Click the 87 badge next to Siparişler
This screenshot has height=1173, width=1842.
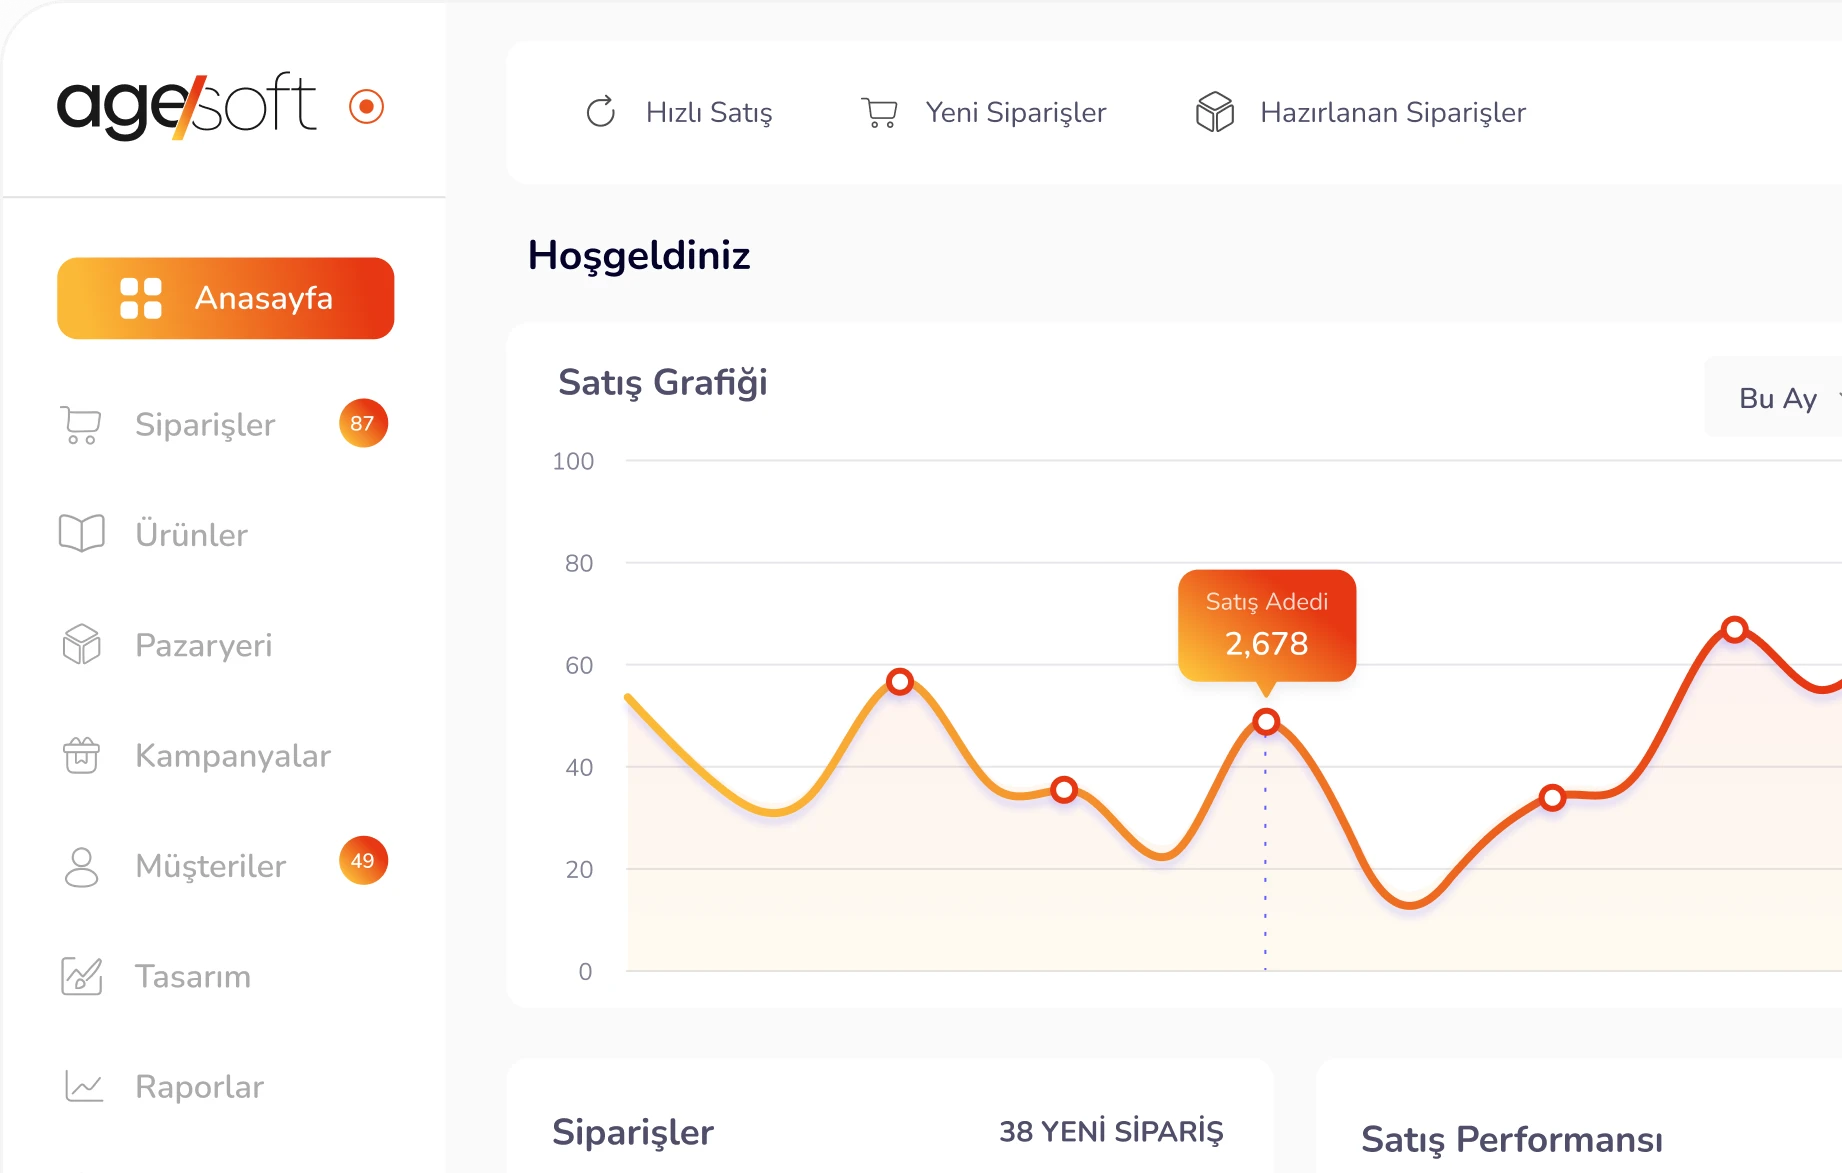tap(363, 423)
